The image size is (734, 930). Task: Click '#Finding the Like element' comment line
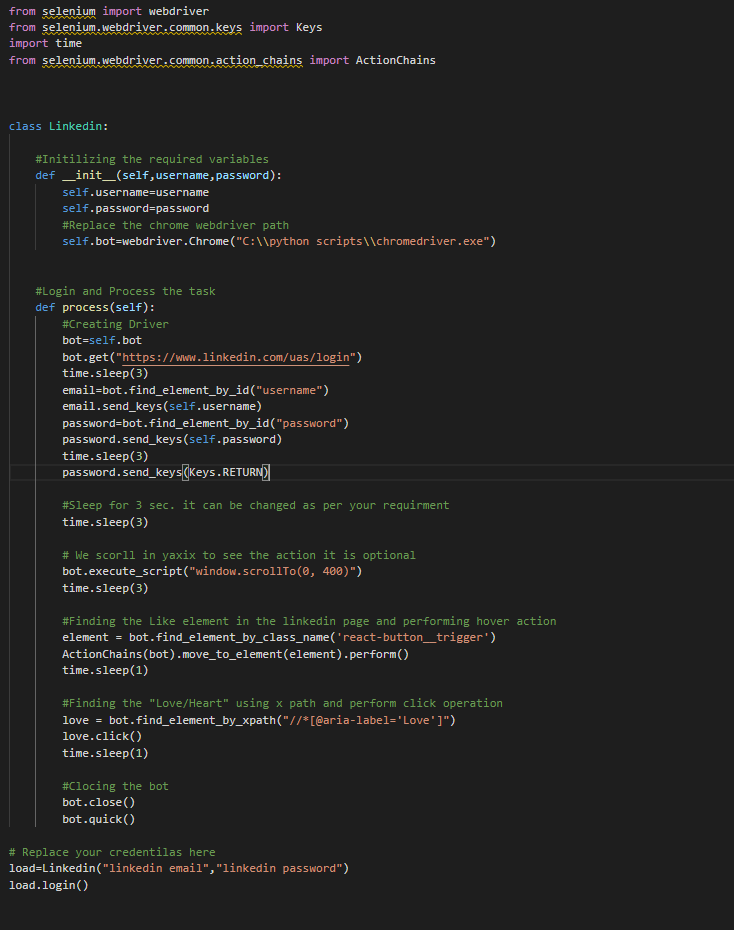pyautogui.click(x=309, y=621)
